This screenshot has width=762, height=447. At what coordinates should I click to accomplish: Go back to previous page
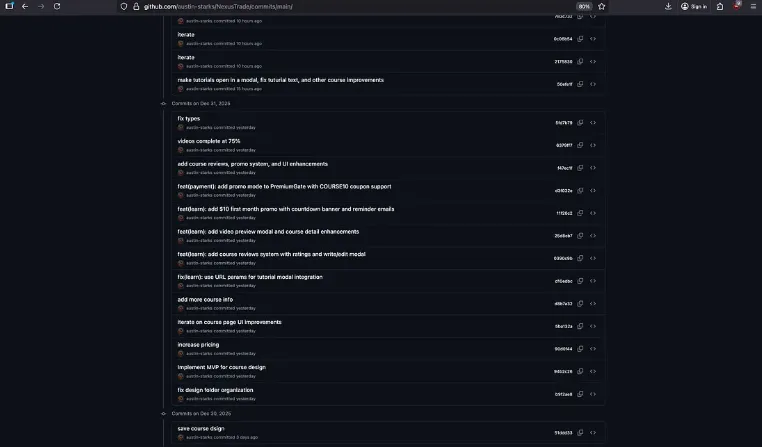(25, 6)
